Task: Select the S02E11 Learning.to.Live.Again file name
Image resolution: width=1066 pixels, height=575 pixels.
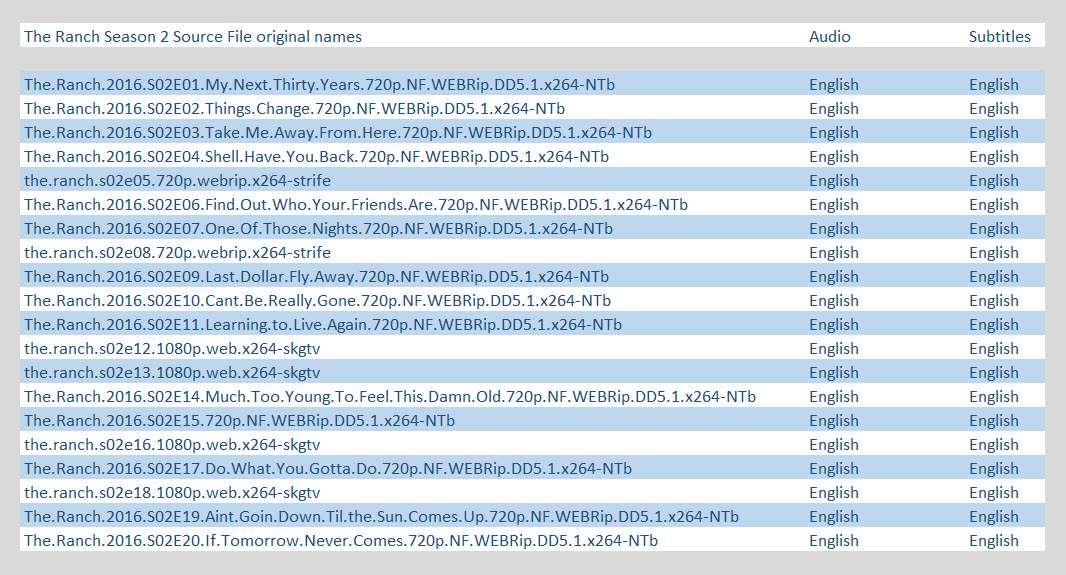Action: point(323,325)
